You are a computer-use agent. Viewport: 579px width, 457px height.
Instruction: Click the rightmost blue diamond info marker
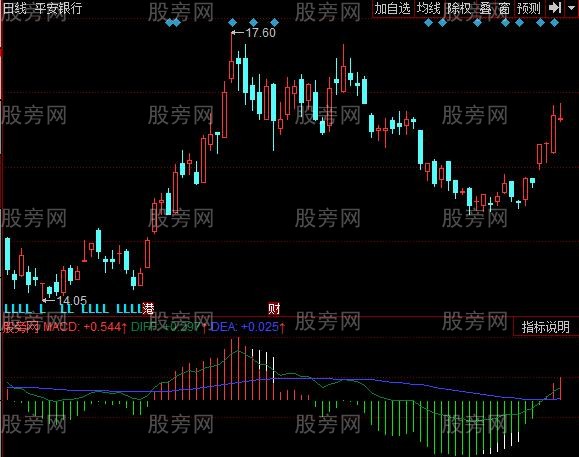tap(554, 23)
